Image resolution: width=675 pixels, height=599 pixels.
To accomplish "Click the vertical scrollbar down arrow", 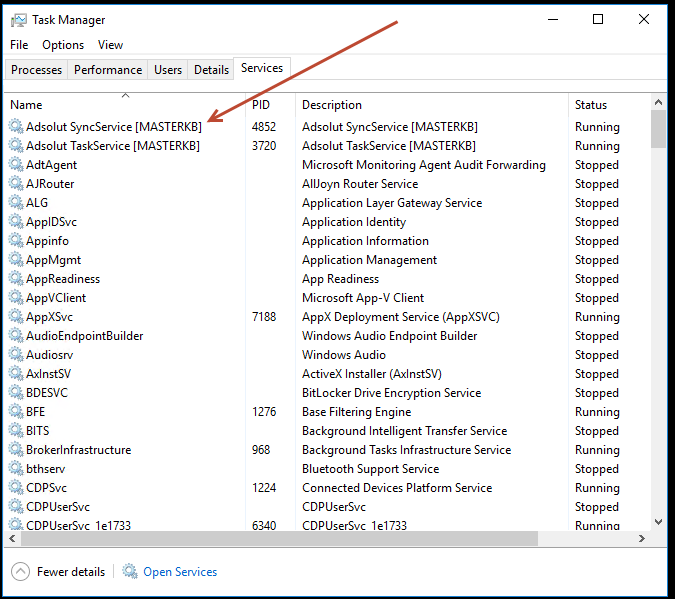I will point(658,521).
